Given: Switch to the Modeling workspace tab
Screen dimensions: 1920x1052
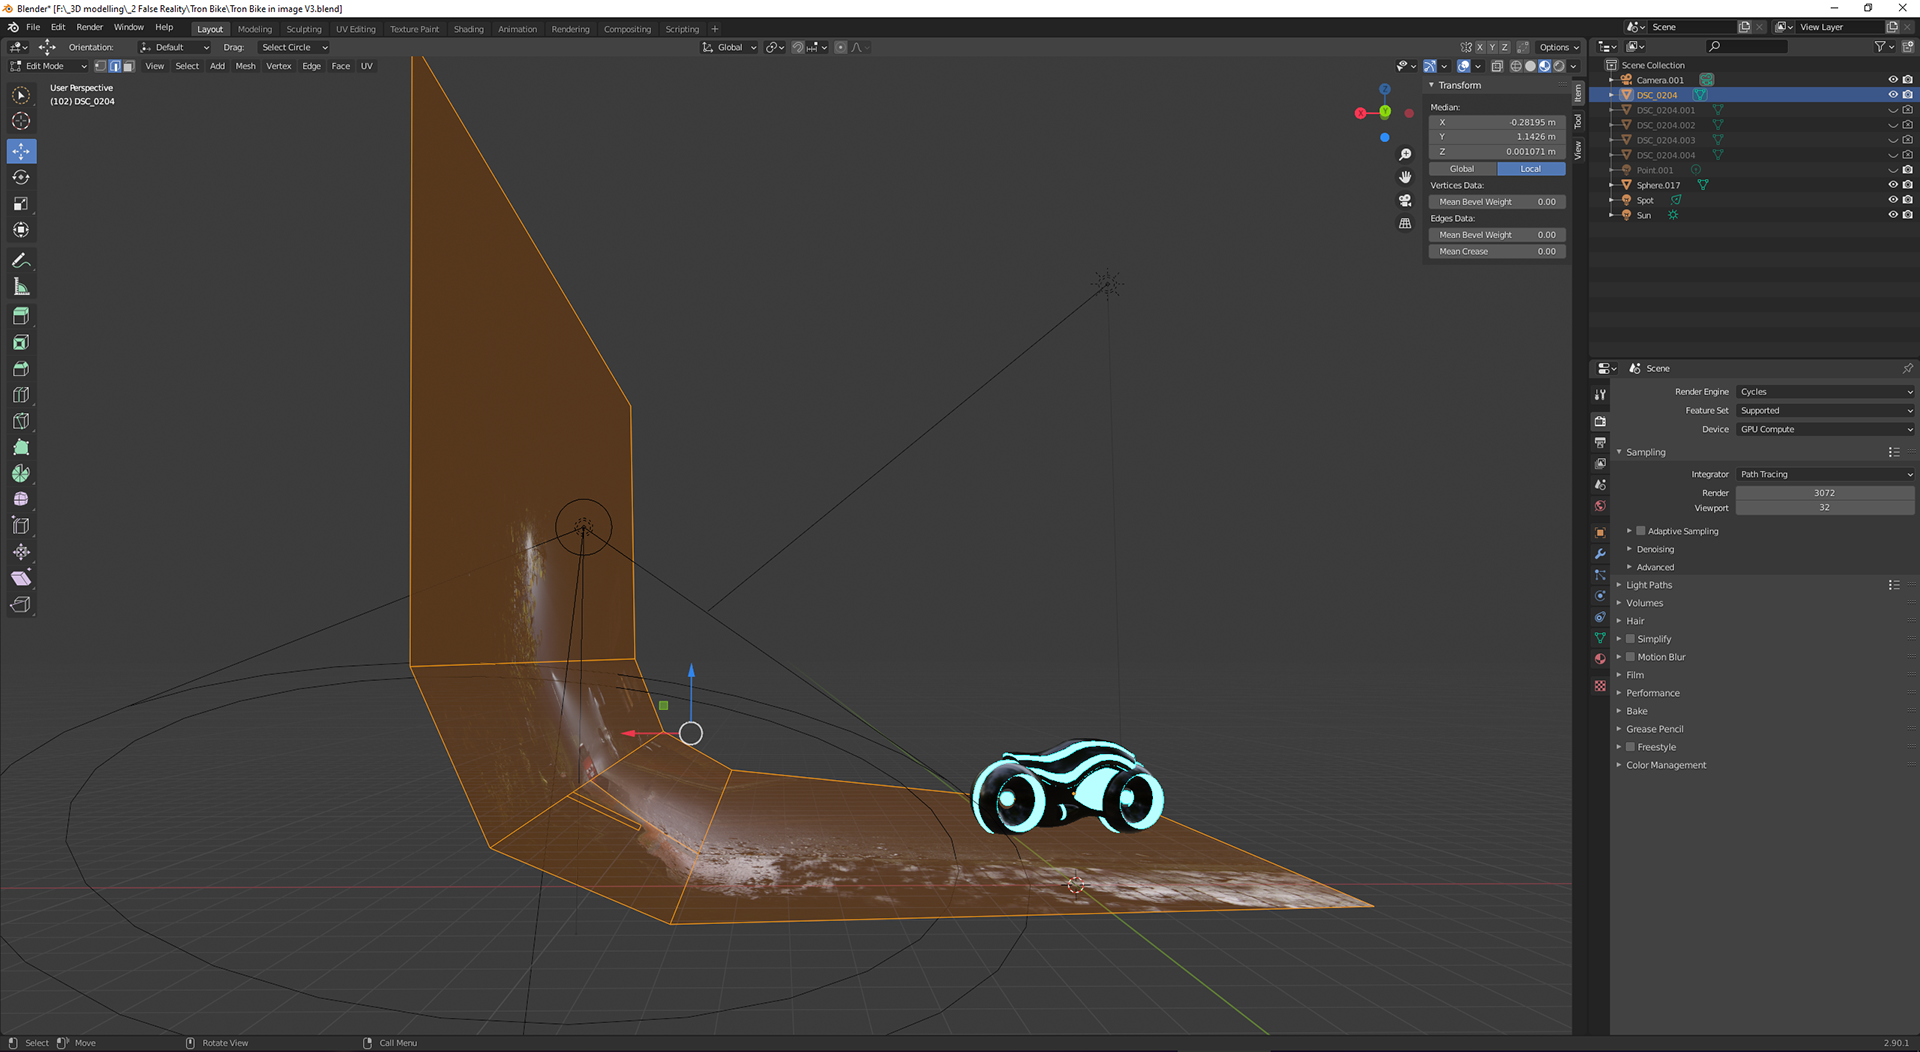Looking at the screenshot, I should tap(254, 29).
